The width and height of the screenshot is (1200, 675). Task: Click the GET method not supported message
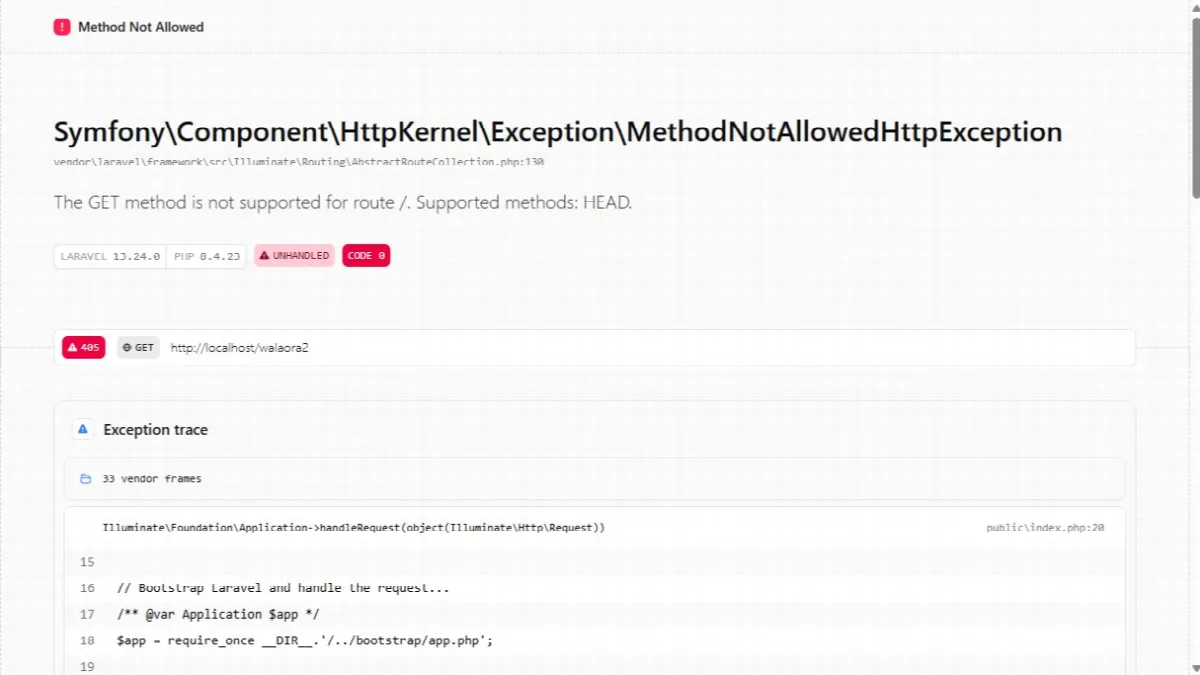tap(343, 203)
